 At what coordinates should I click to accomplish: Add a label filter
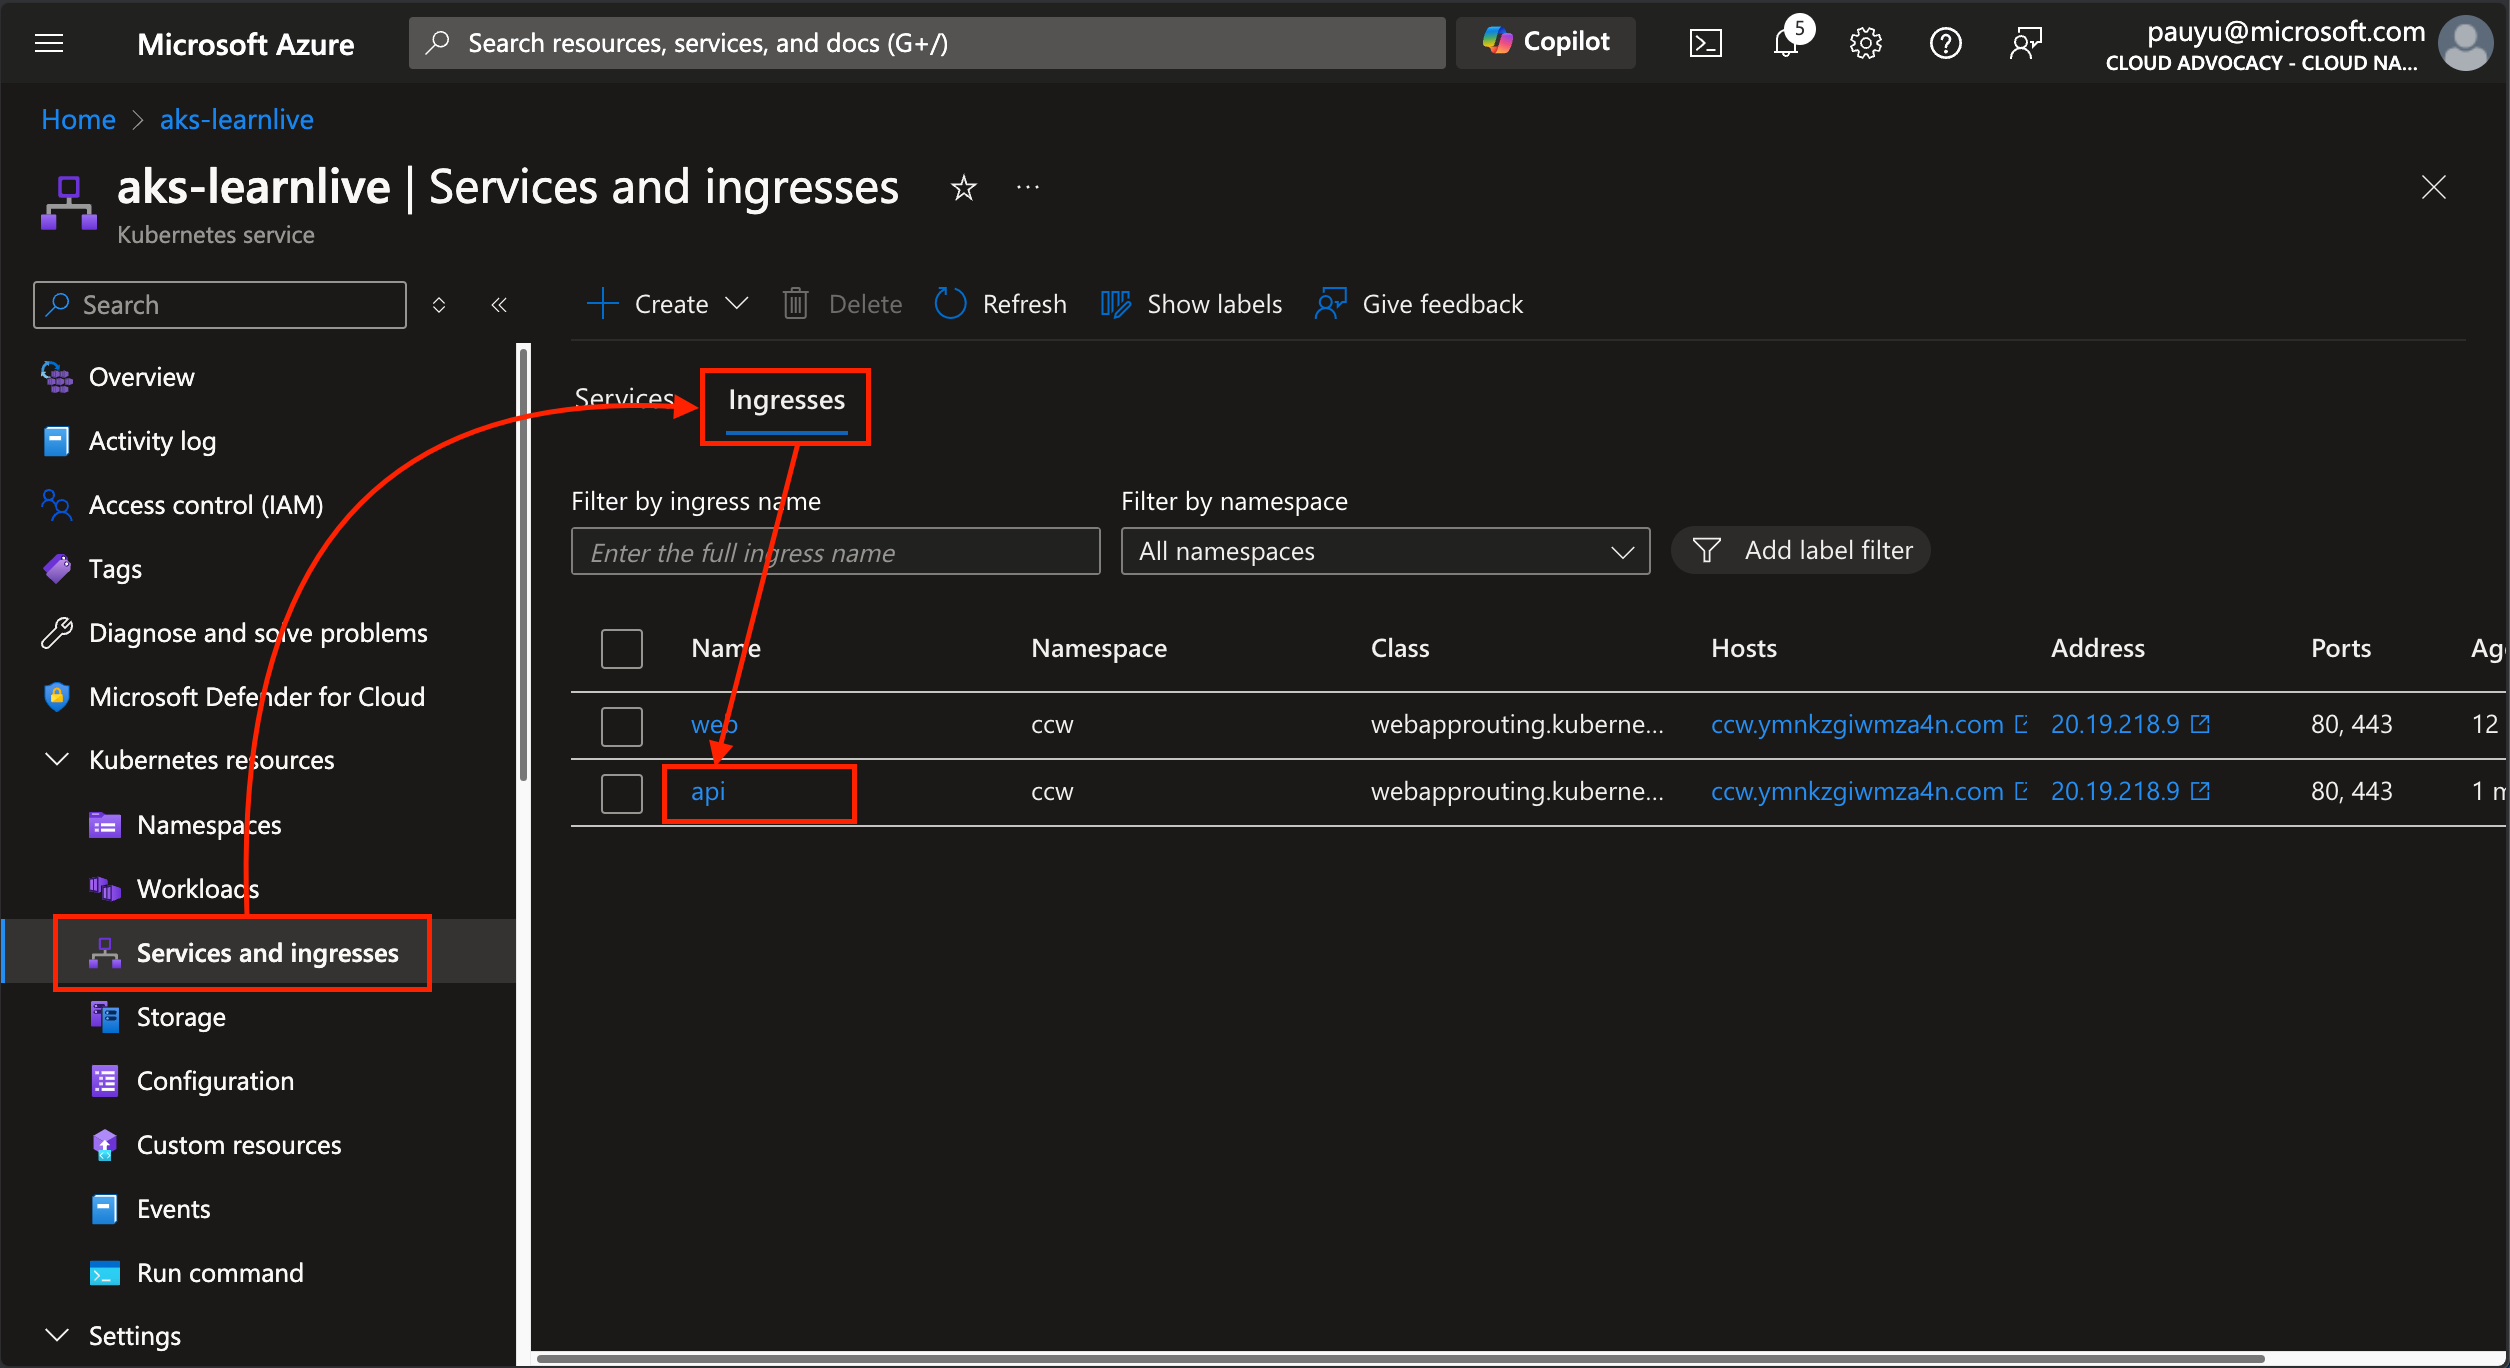tap(1801, 551)
